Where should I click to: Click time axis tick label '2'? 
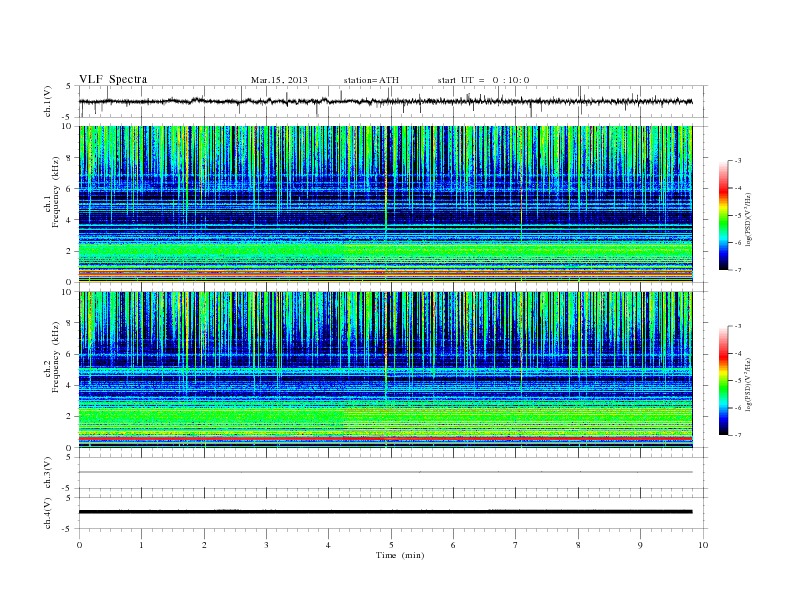[204, 545]
